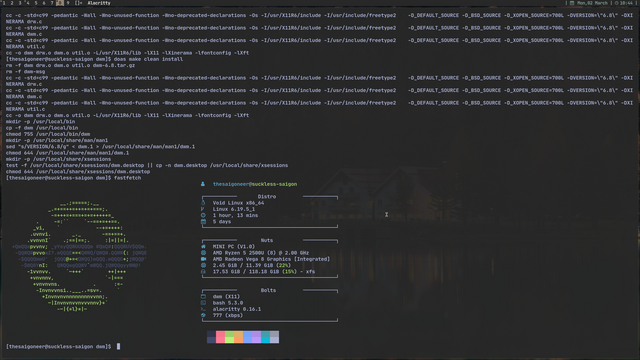Viewport: 640px width, 360px height.
Task: Click the 'test -f ... dwm.desktop' line
Action: point(147,165)
